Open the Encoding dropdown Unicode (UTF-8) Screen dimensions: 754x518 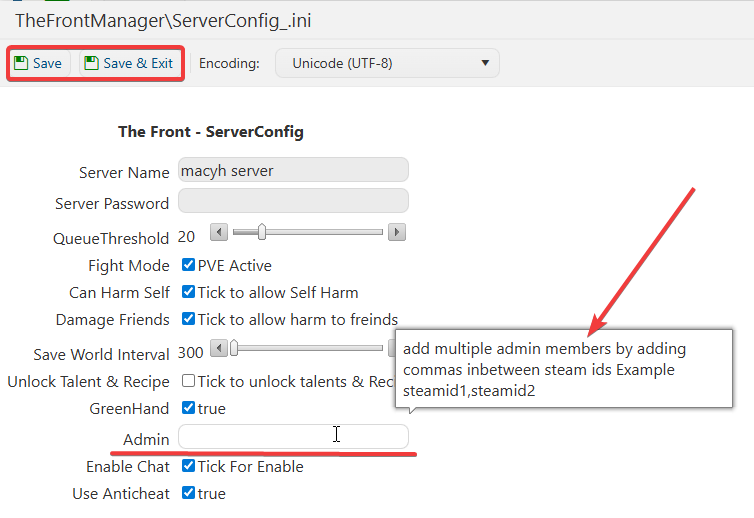tap(387, 63)
